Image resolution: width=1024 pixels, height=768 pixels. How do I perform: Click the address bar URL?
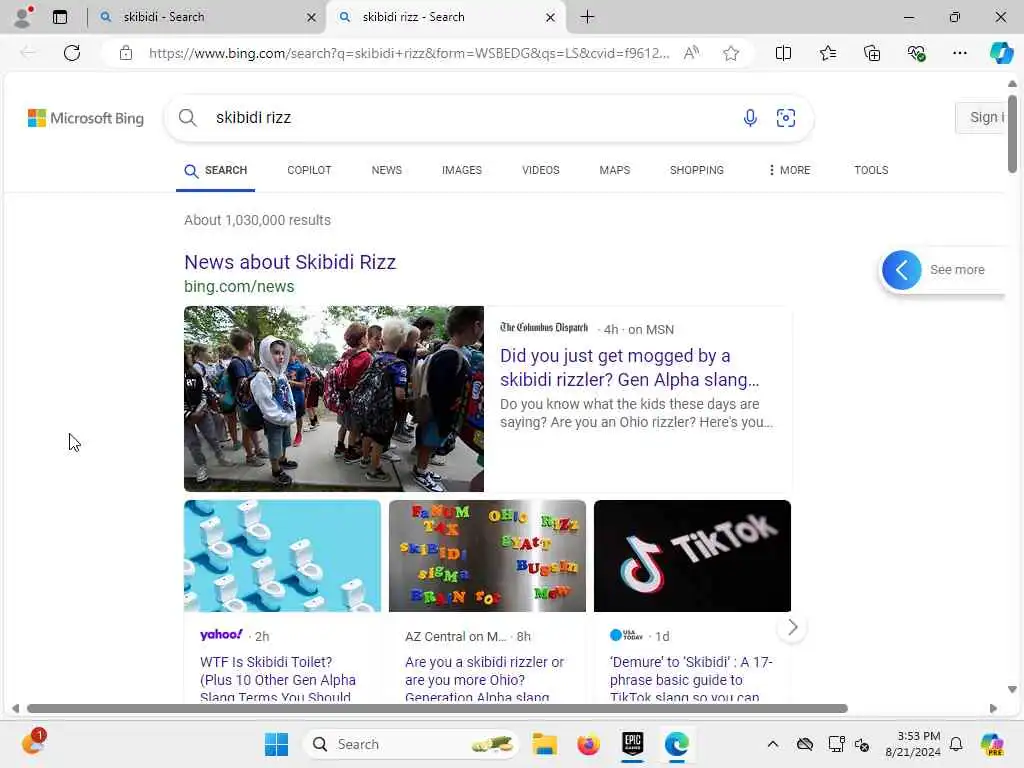tap(409, 53)
